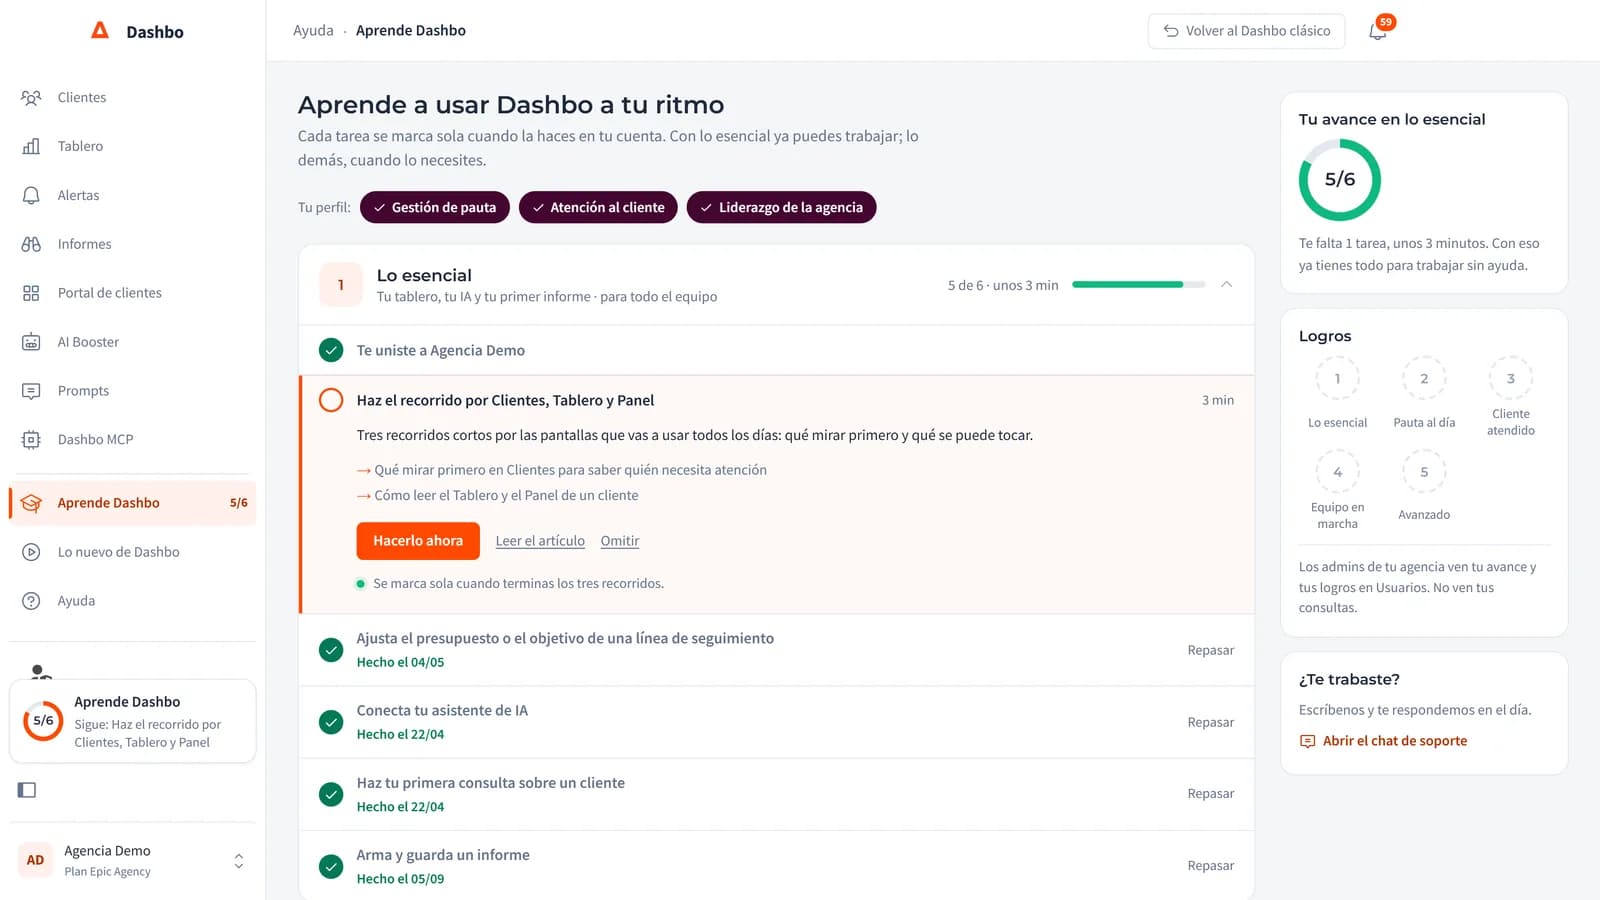Image resolution: width=1600 pixels, height=900 pixels.
Task: Click the Plan Epic Agency label
Action: click(107, 872)
